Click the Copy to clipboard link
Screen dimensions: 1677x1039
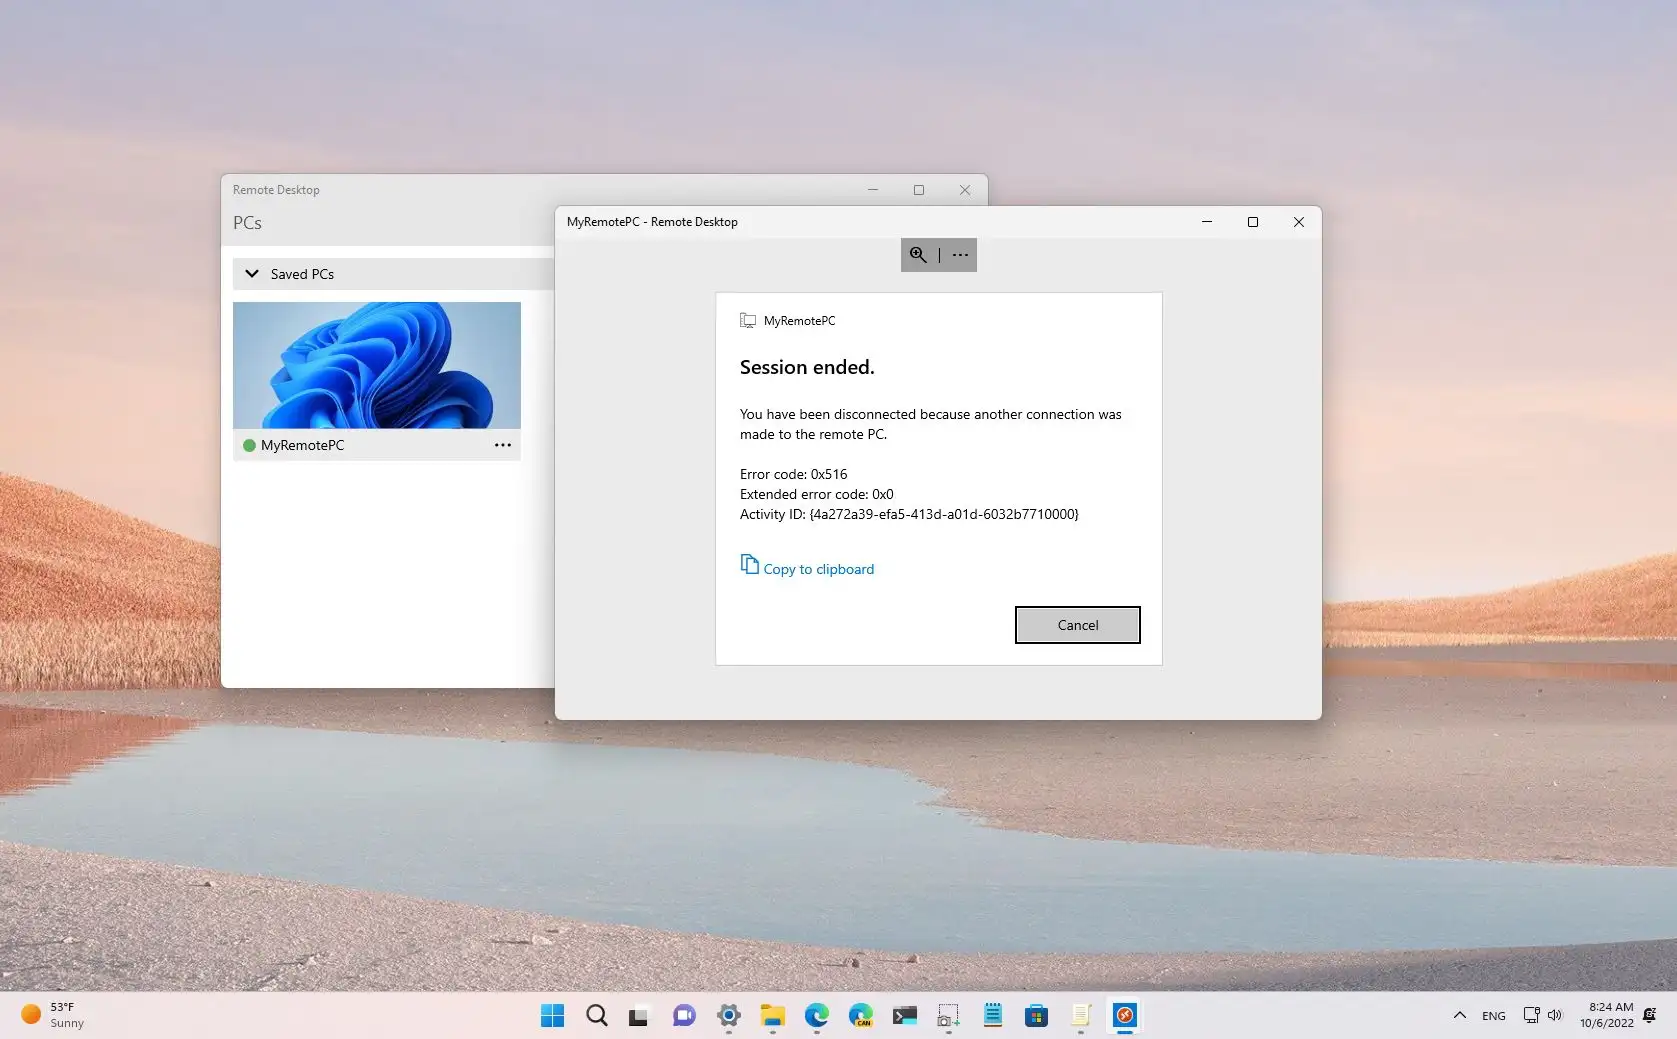[x=818, y=568]
